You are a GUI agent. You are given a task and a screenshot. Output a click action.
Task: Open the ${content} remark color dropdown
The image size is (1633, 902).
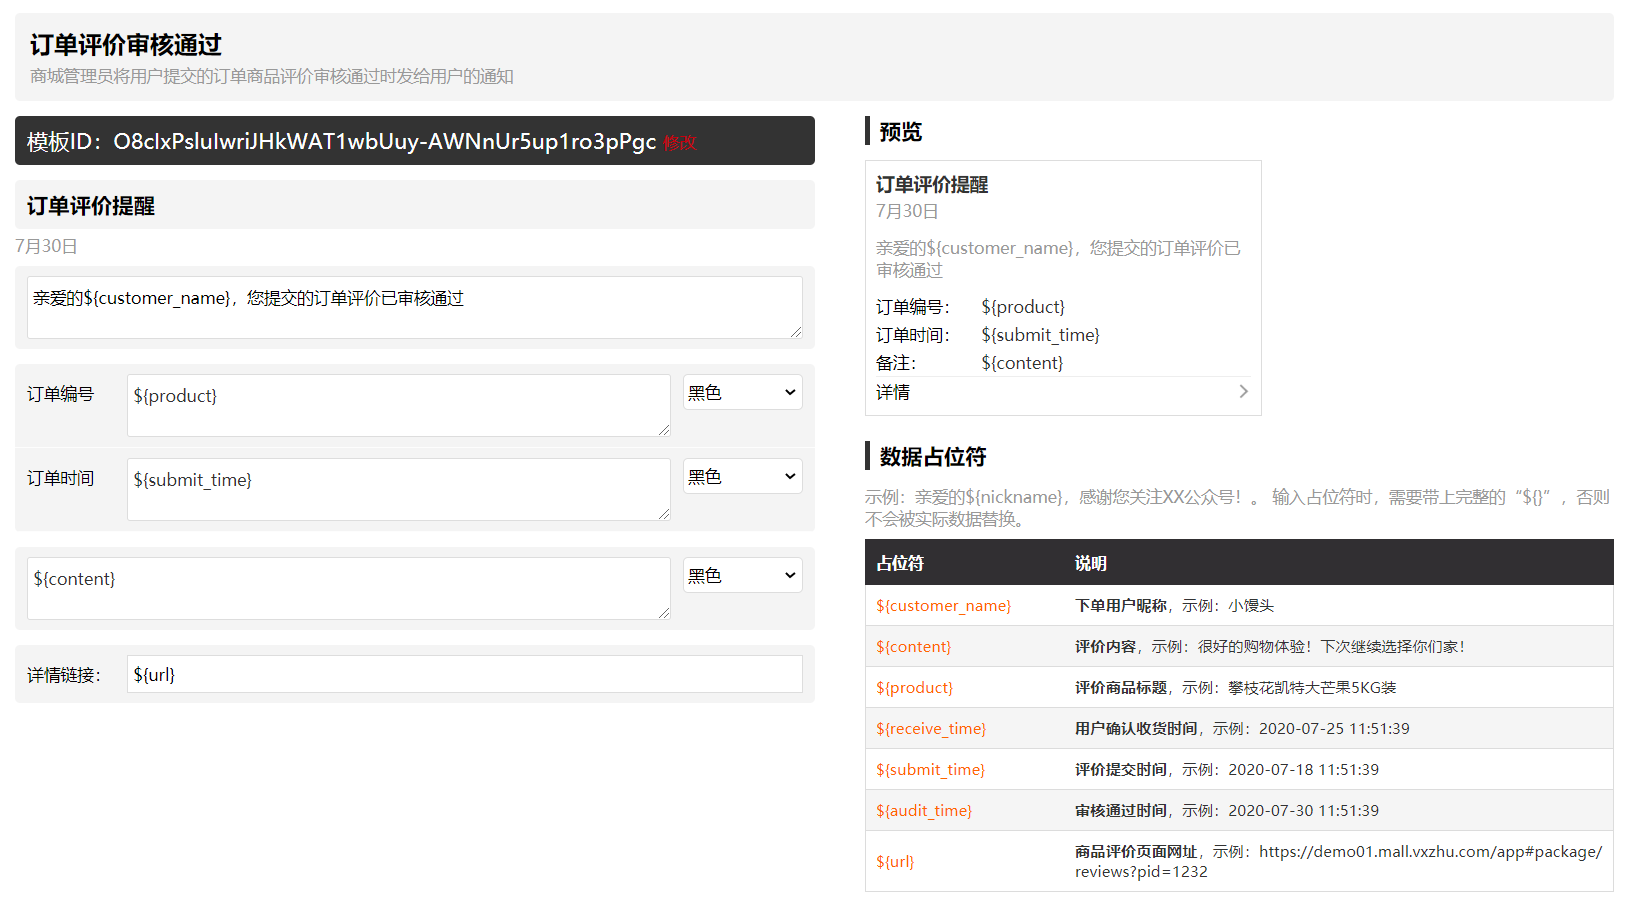(742, 575)
